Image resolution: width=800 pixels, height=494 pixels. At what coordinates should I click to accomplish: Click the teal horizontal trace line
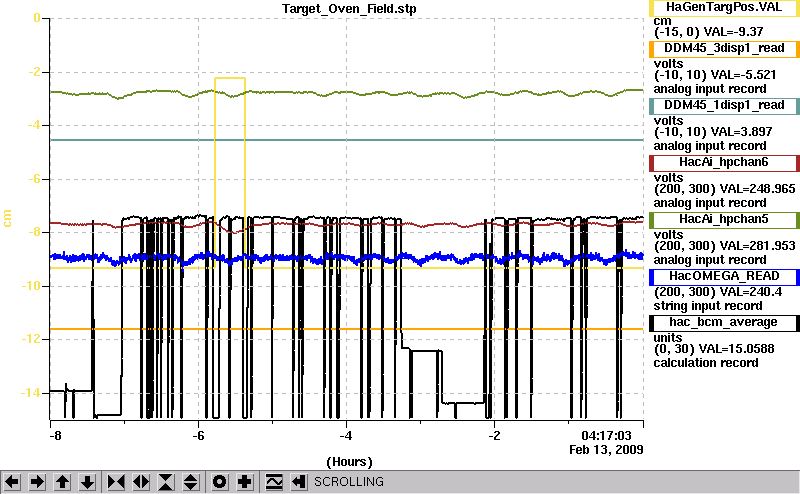click(347, 140)
